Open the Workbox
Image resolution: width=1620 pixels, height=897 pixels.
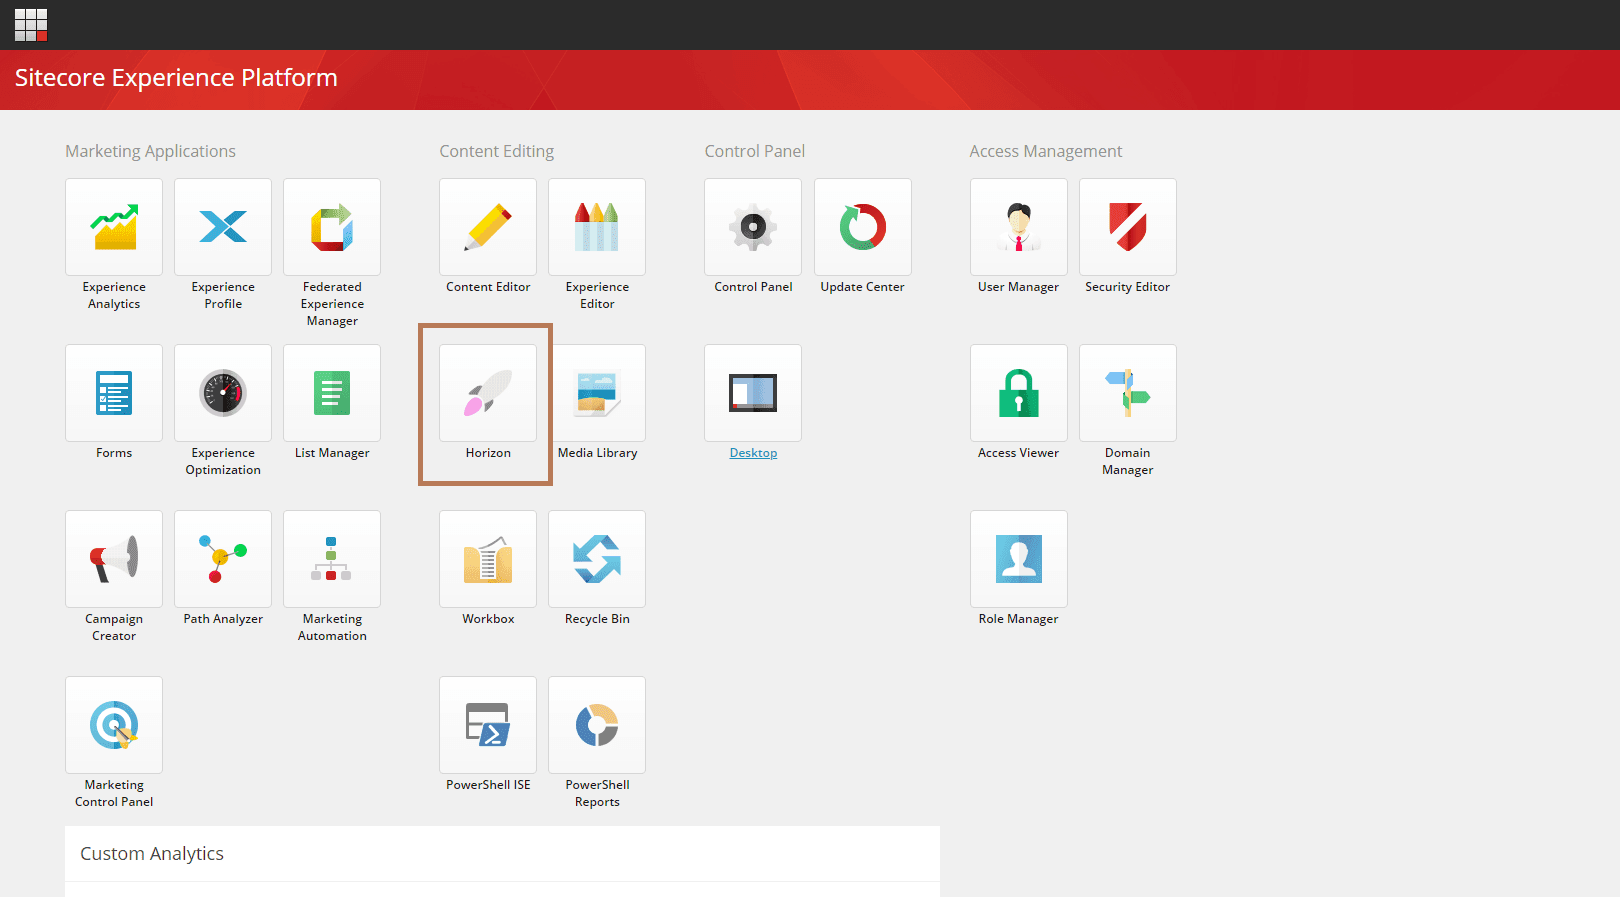tap(488, 559)
